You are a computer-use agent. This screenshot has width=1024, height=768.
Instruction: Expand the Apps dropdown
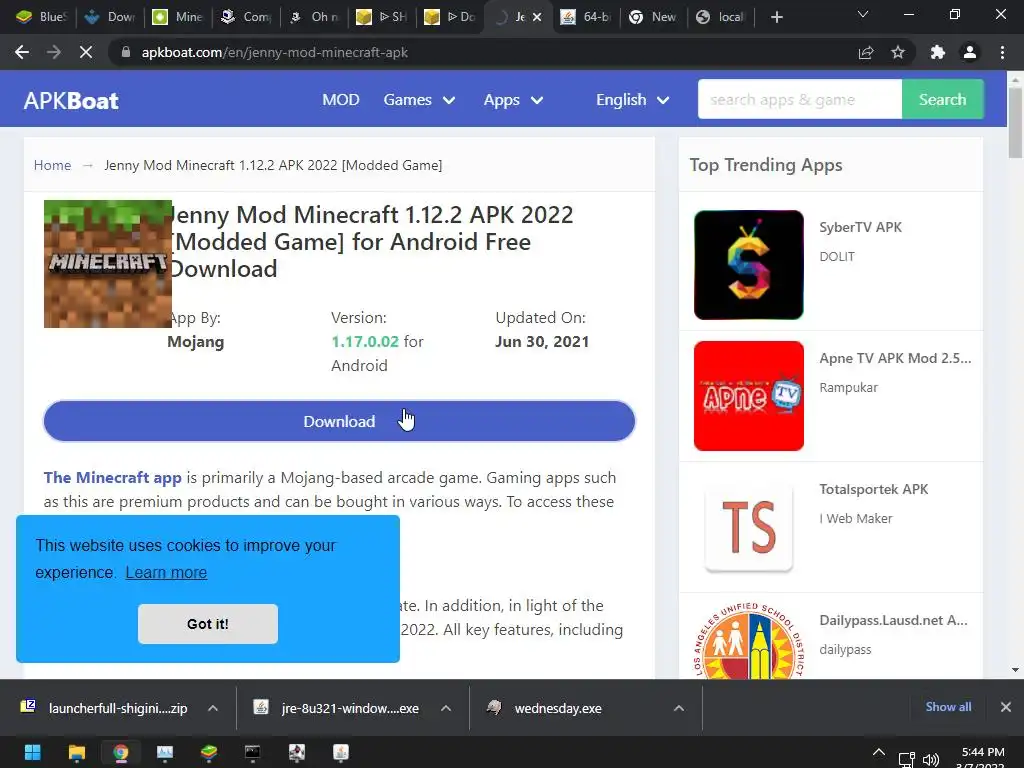pos(513,100)
